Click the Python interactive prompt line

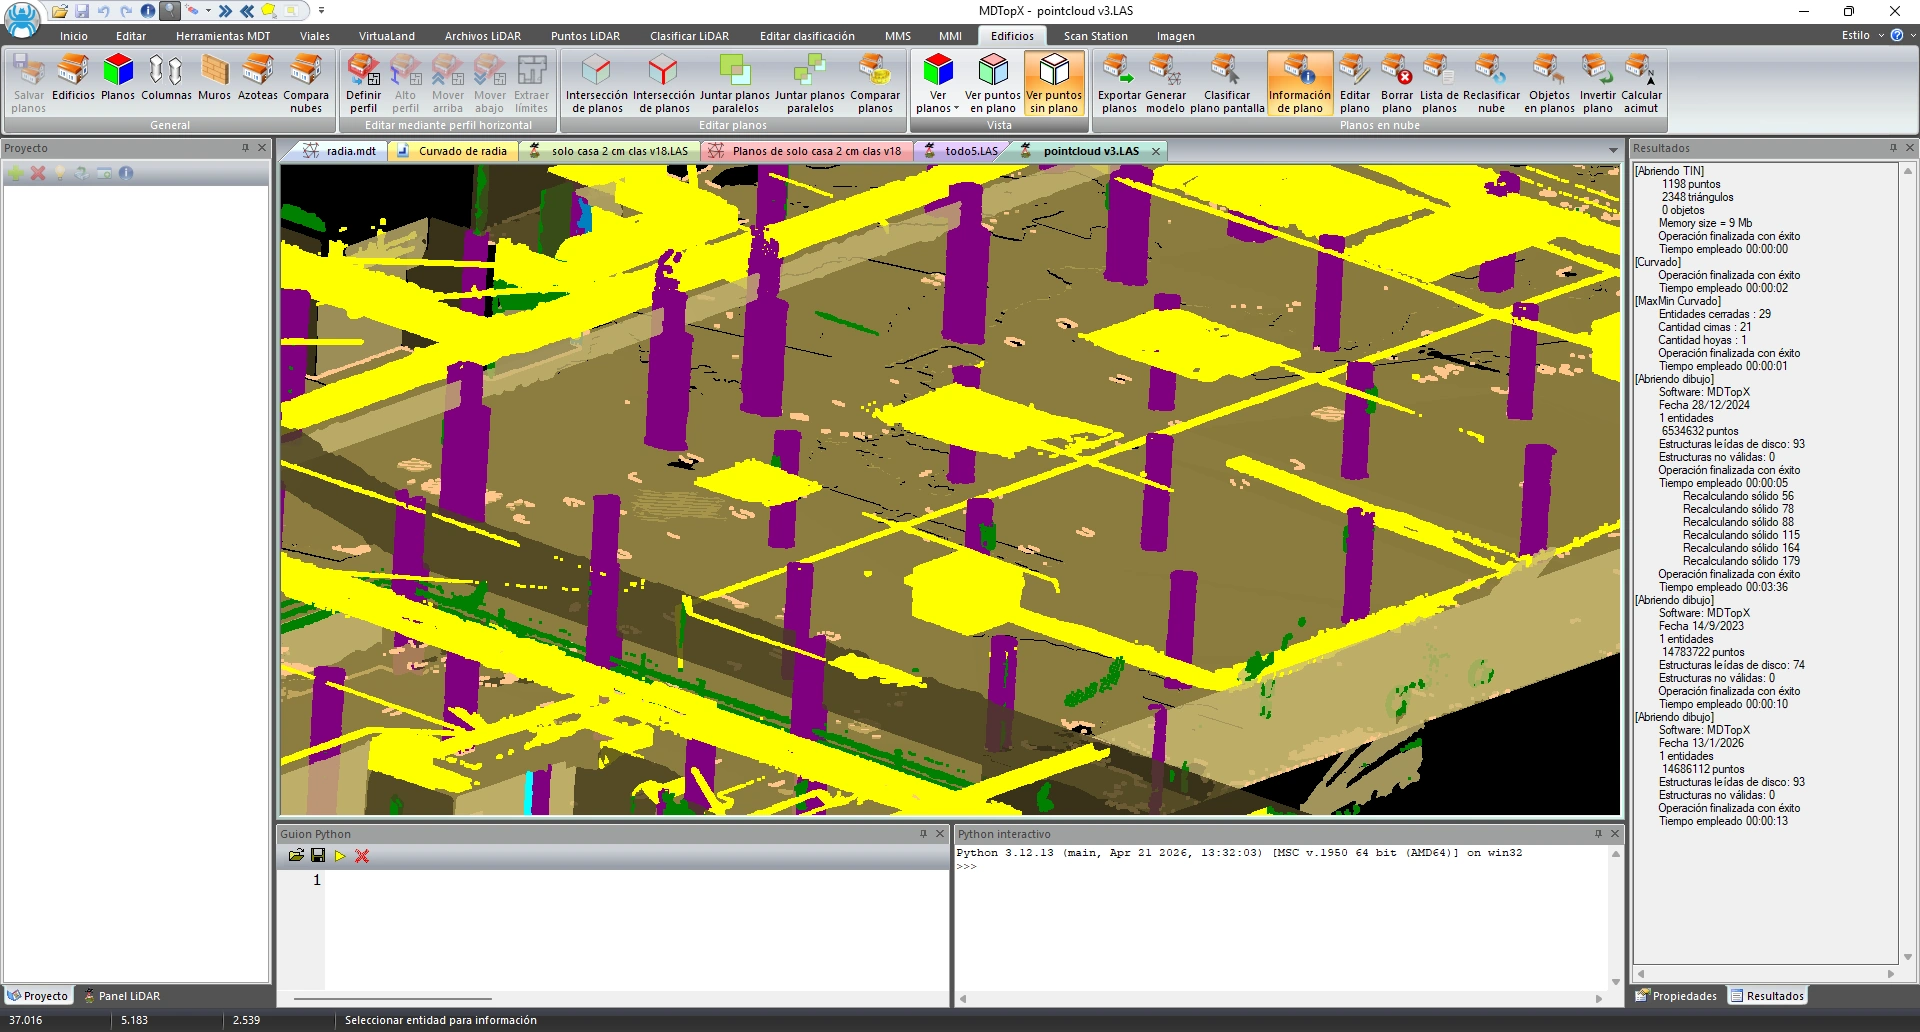pyautogui.click(x=1281, y=866)
